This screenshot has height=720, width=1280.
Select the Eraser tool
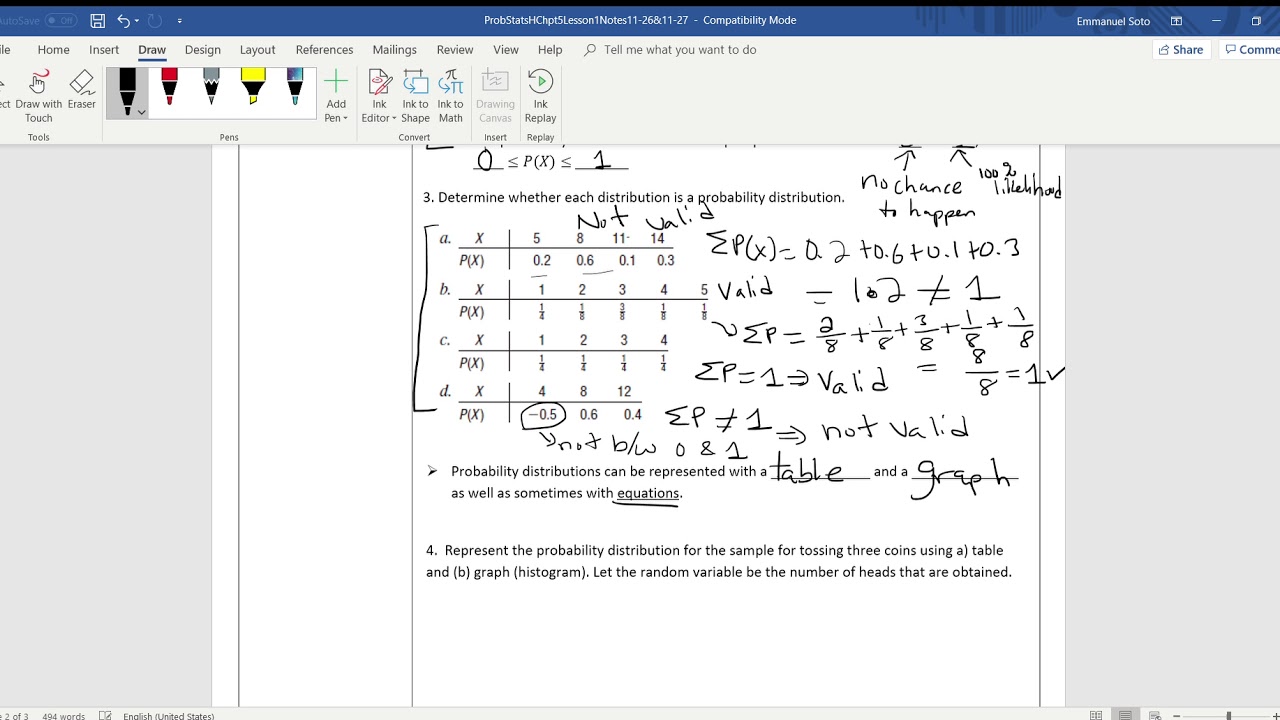tap(82, 90)
